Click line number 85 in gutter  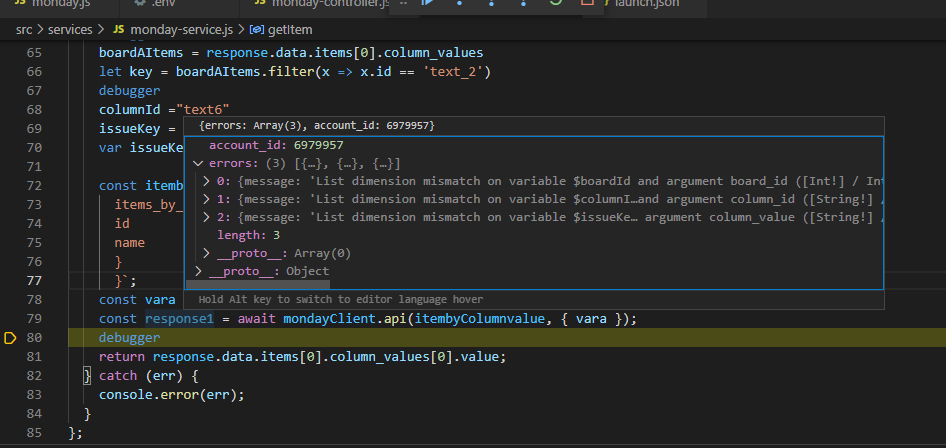coord(34,433)
